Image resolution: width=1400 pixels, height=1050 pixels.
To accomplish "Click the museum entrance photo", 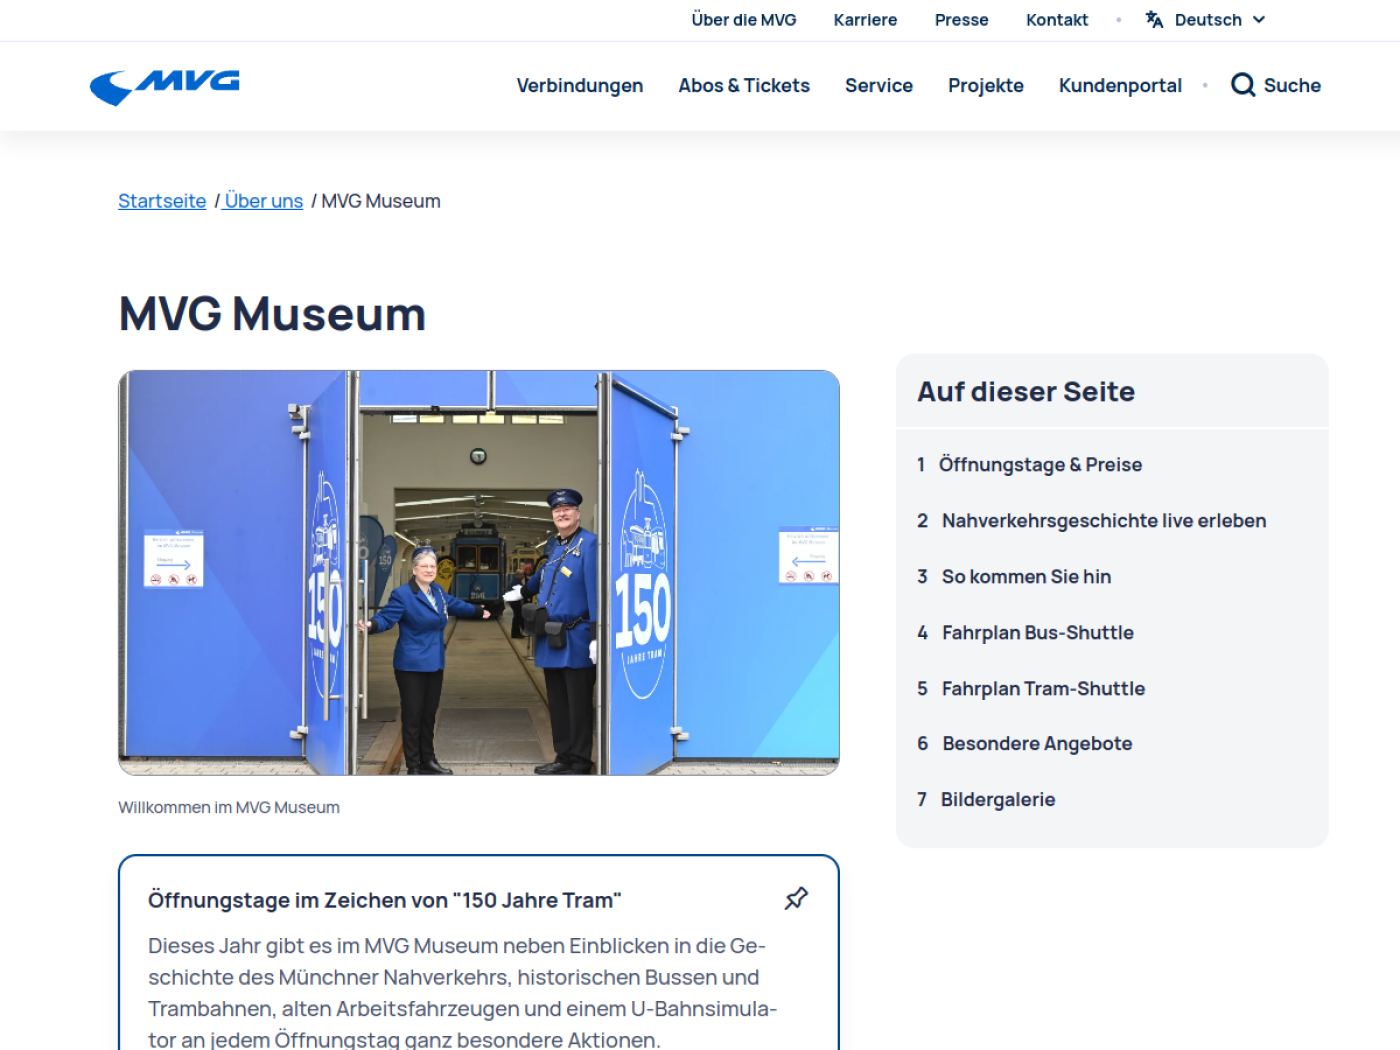I will tap(479, 573).
